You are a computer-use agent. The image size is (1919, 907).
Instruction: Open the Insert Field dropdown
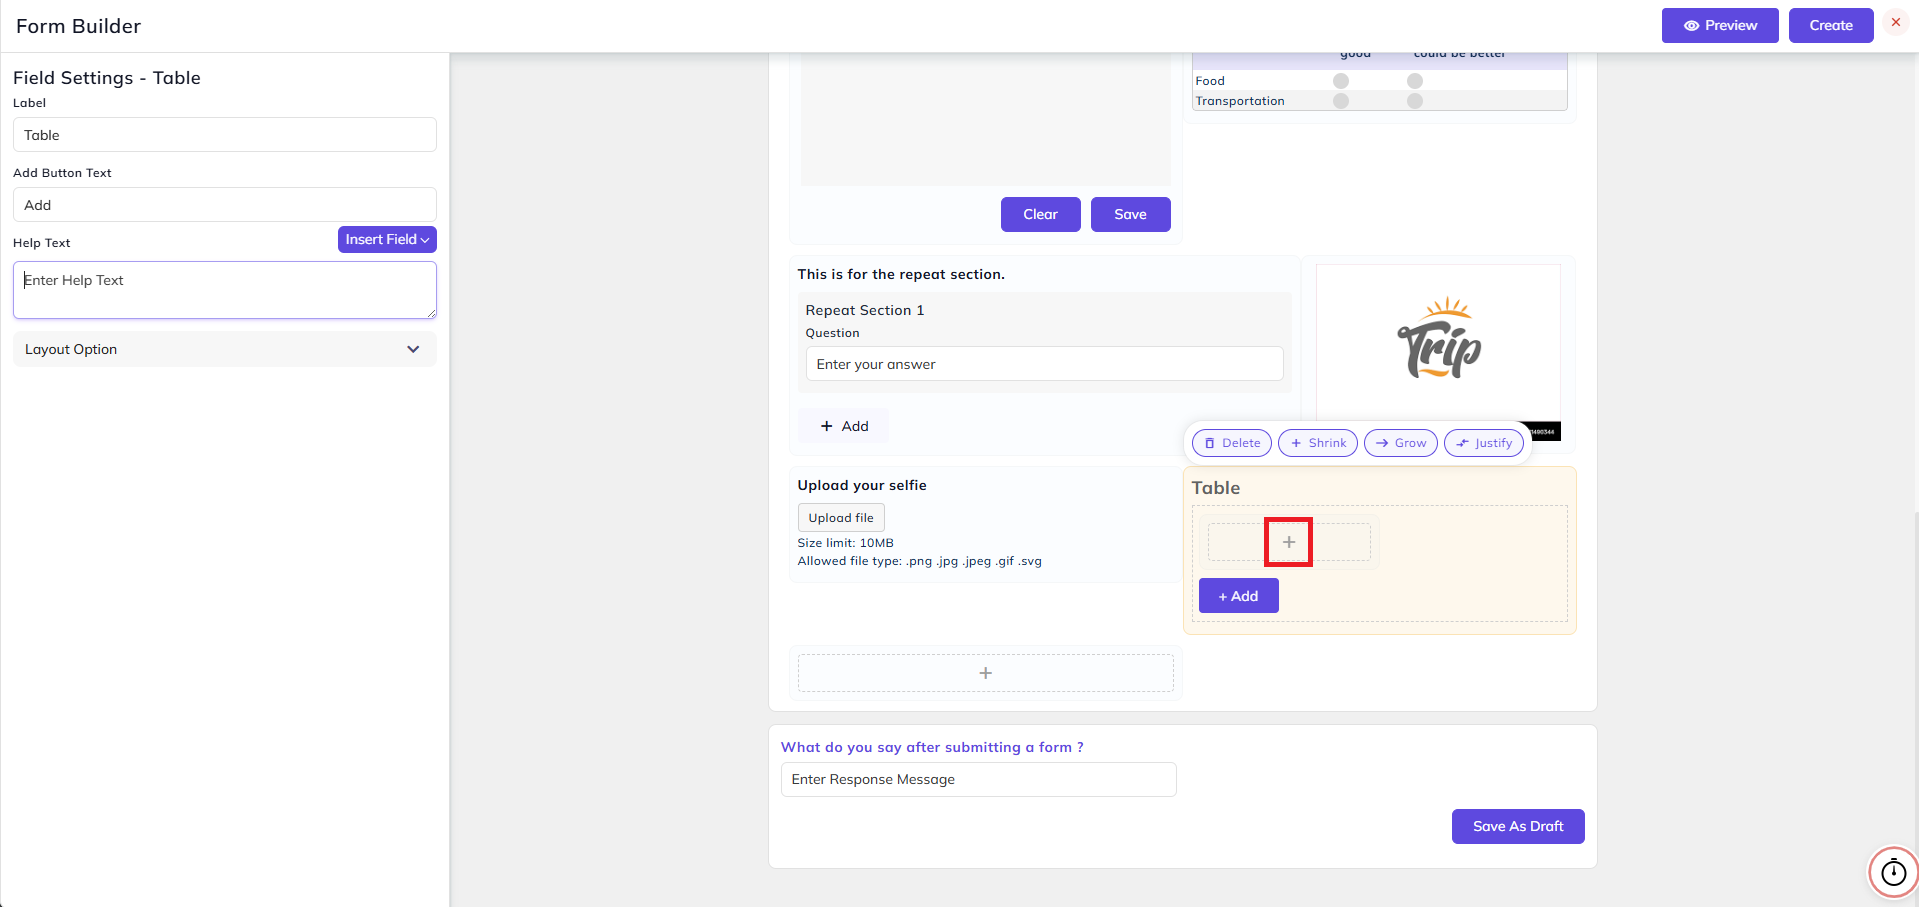click(387, 240)
